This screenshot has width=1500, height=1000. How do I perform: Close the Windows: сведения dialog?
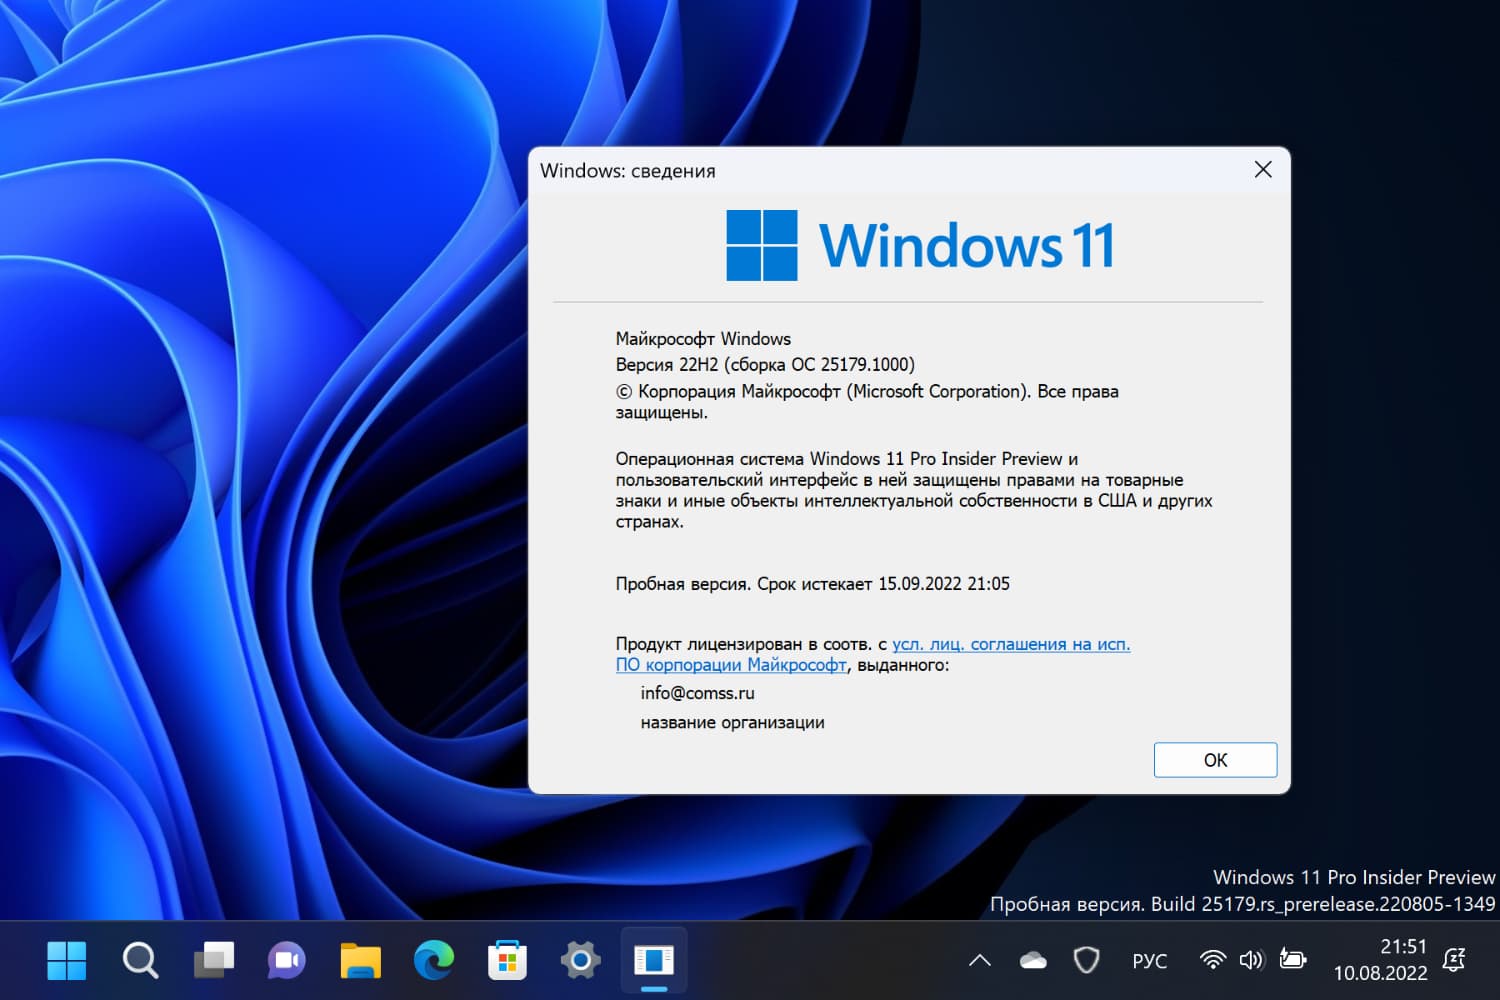(1263, 170)
